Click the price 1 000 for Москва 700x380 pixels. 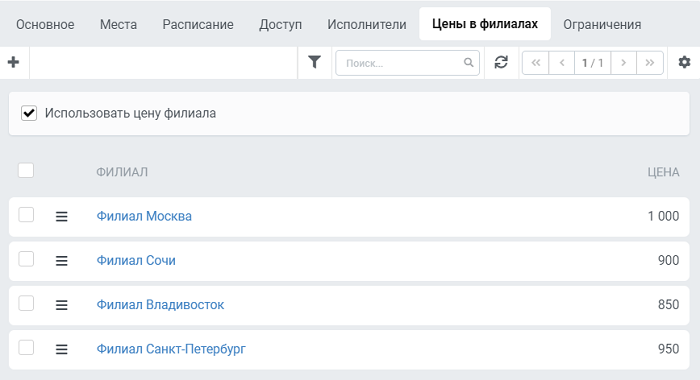click(663, 216)
